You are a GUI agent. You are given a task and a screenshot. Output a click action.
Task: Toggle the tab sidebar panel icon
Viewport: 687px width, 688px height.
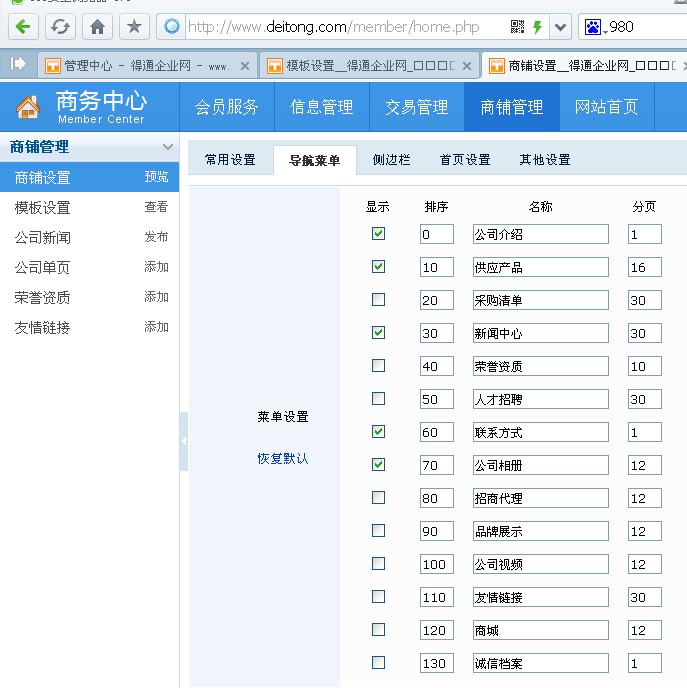click(x=18, y=64)
